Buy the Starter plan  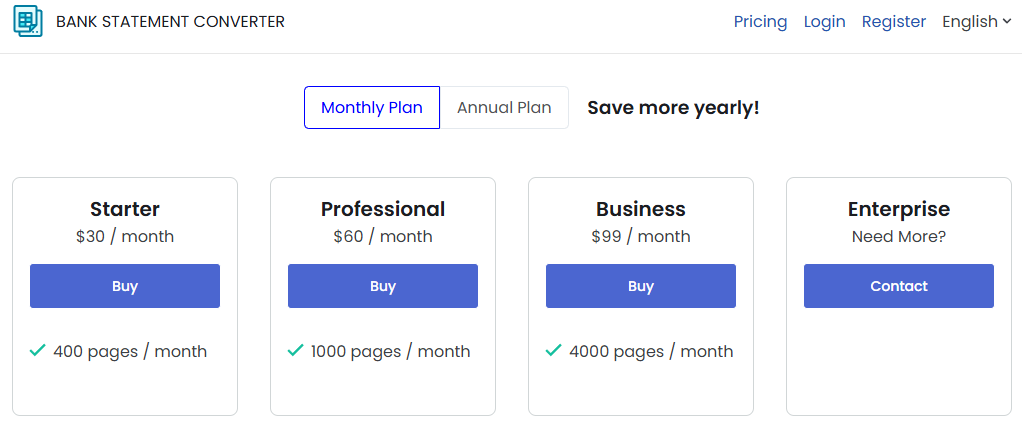tap(125, 286)
